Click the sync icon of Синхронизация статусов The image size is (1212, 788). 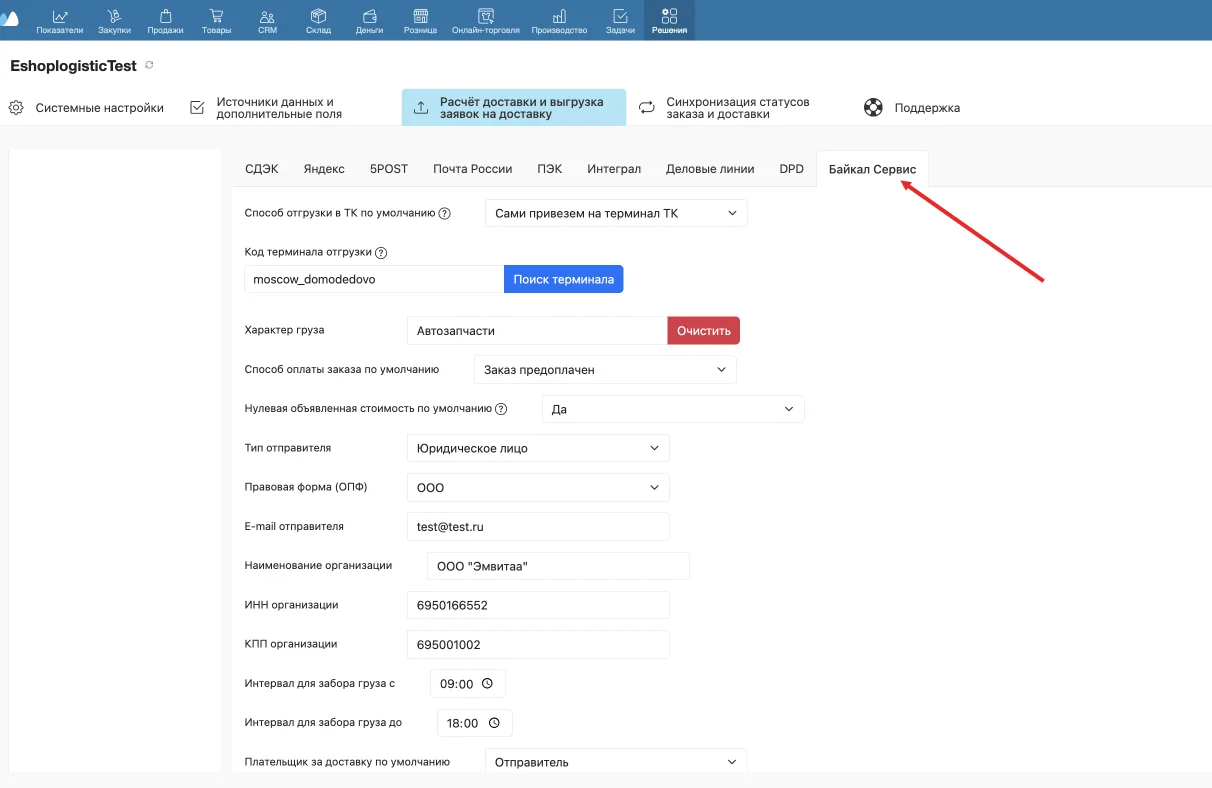tap(647, 108)
